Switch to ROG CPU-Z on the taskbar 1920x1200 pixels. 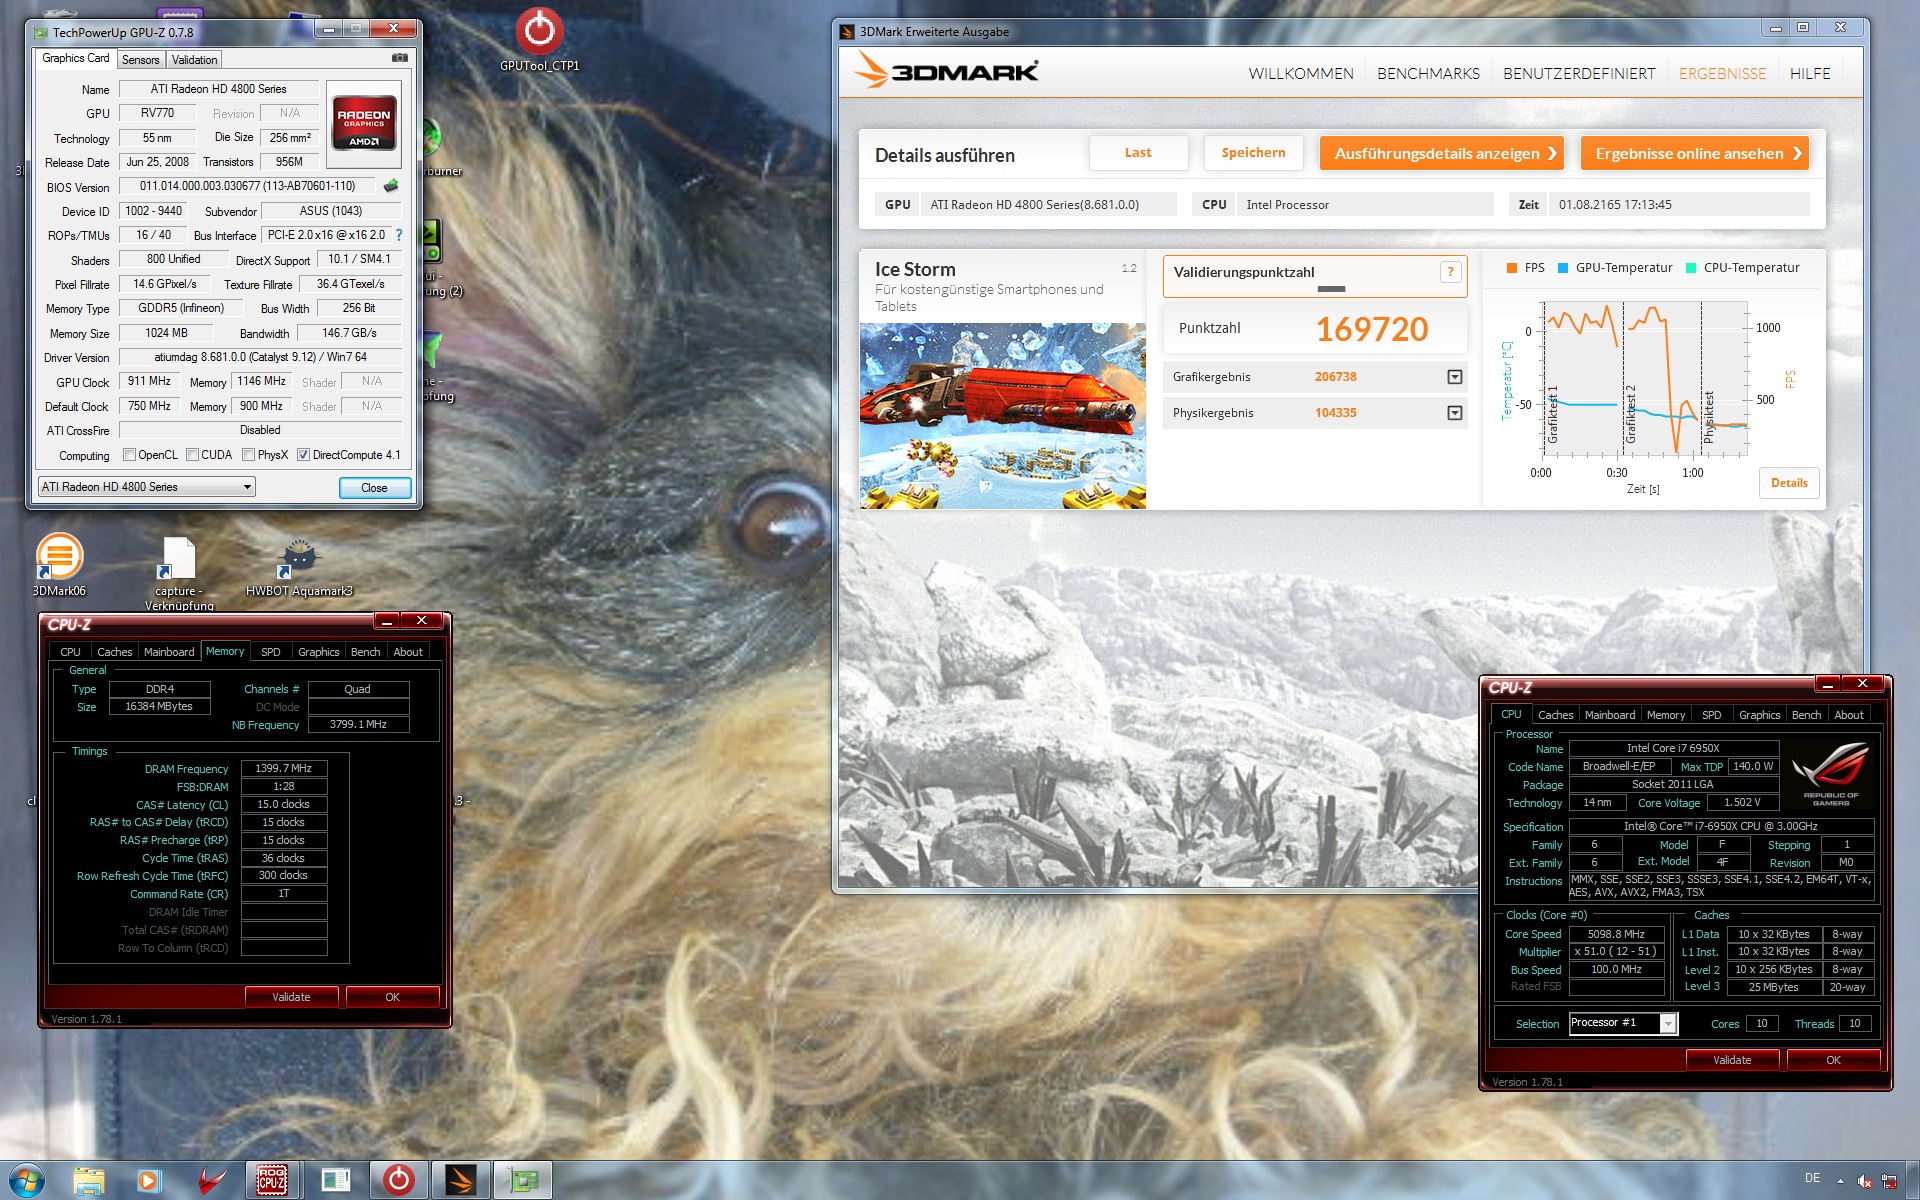click(273, 1181)
